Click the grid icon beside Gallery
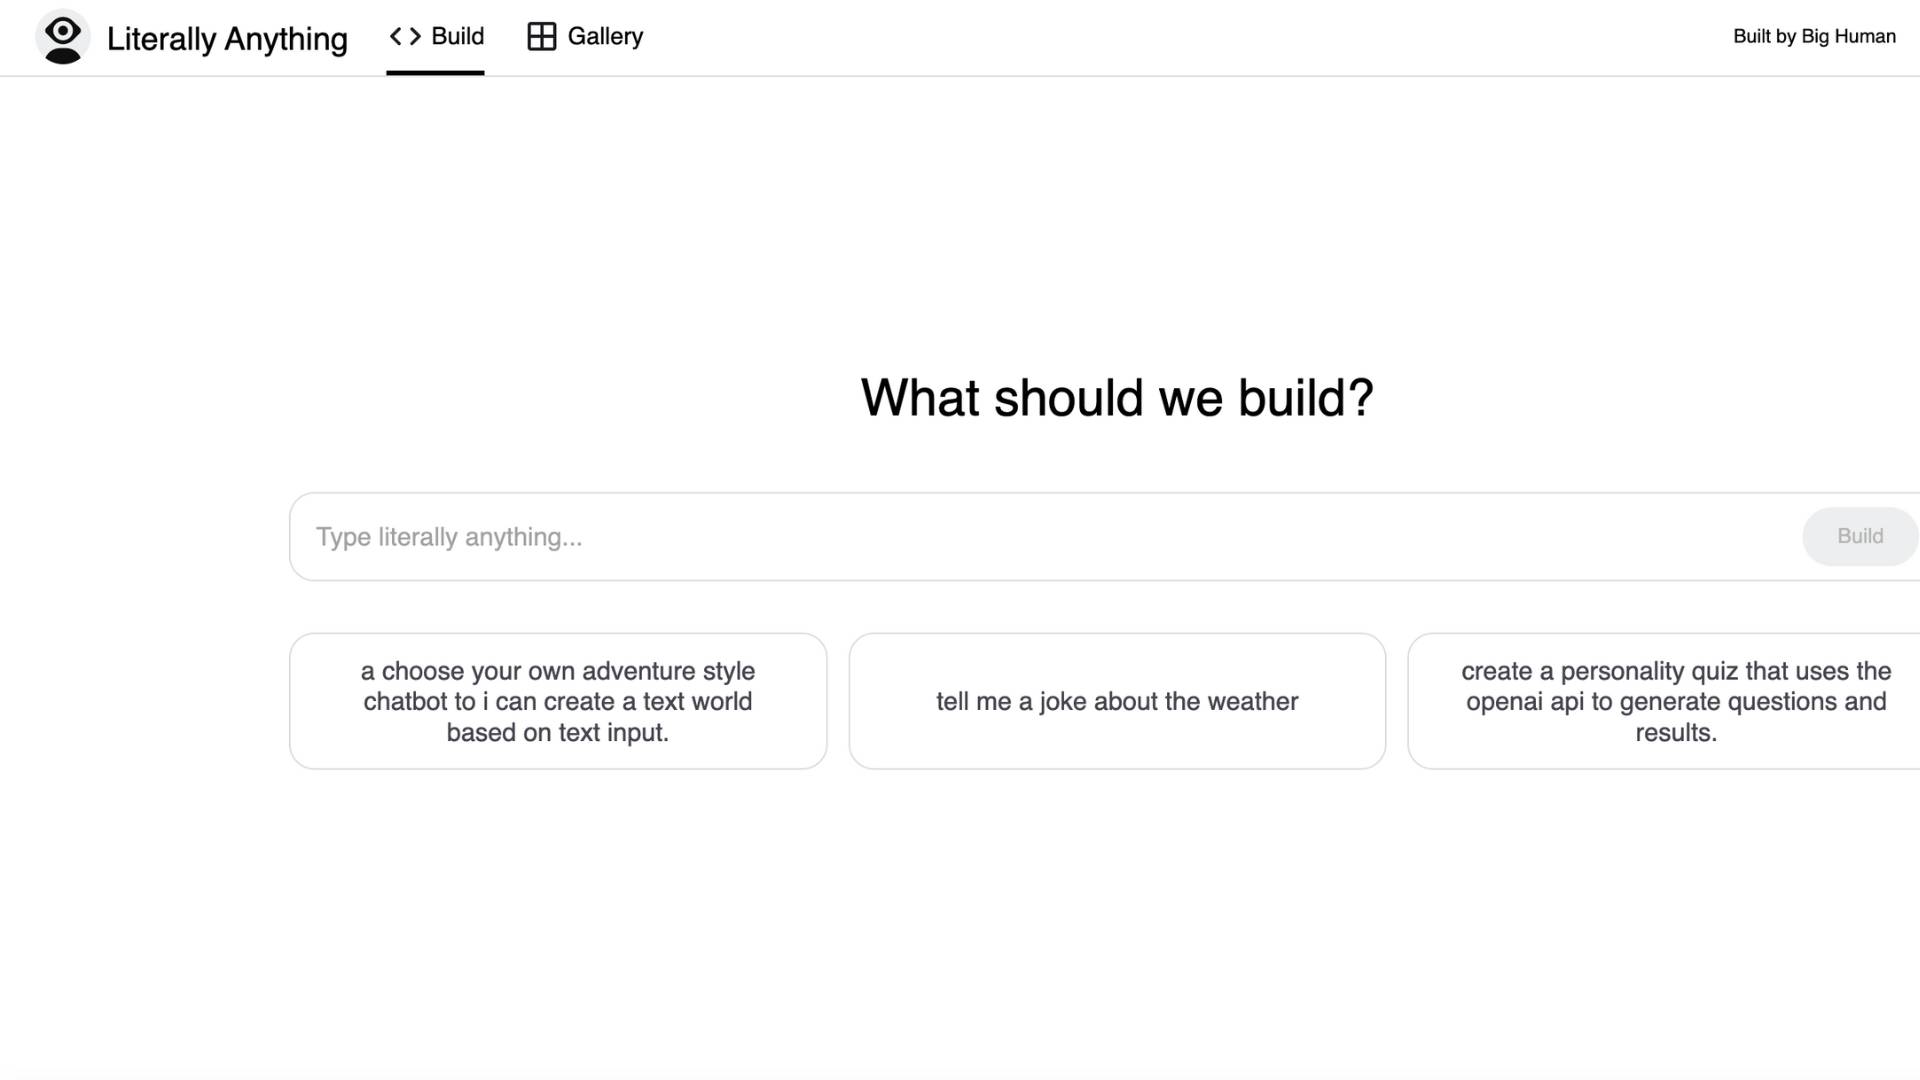This screenshot has height=1080, width=1920. click(x=541, y=37)
